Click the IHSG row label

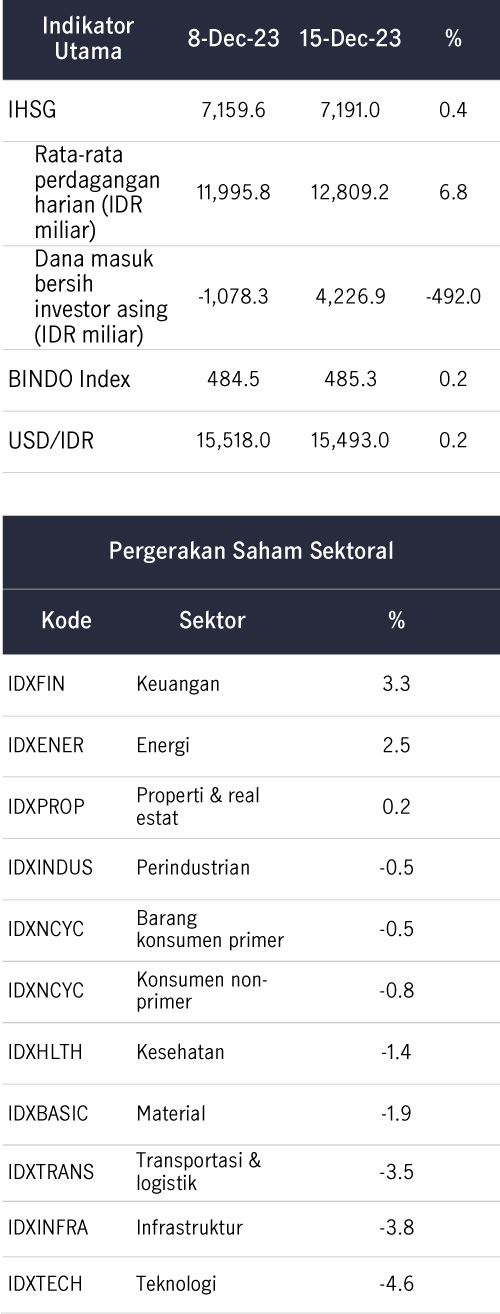click(30, 110)
